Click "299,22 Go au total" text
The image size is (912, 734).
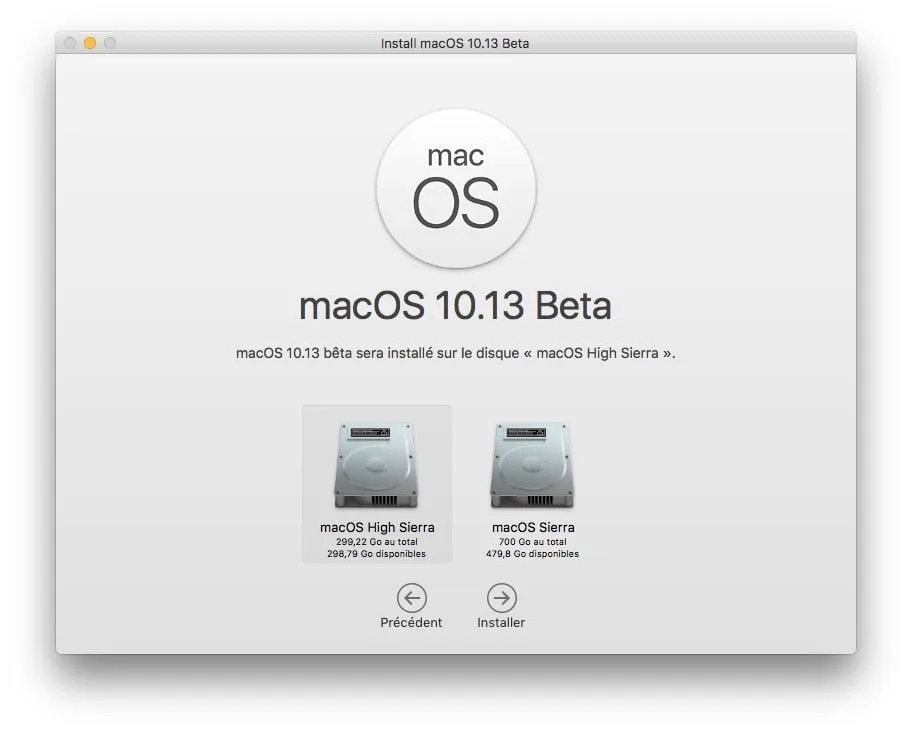tap(377, 541)
